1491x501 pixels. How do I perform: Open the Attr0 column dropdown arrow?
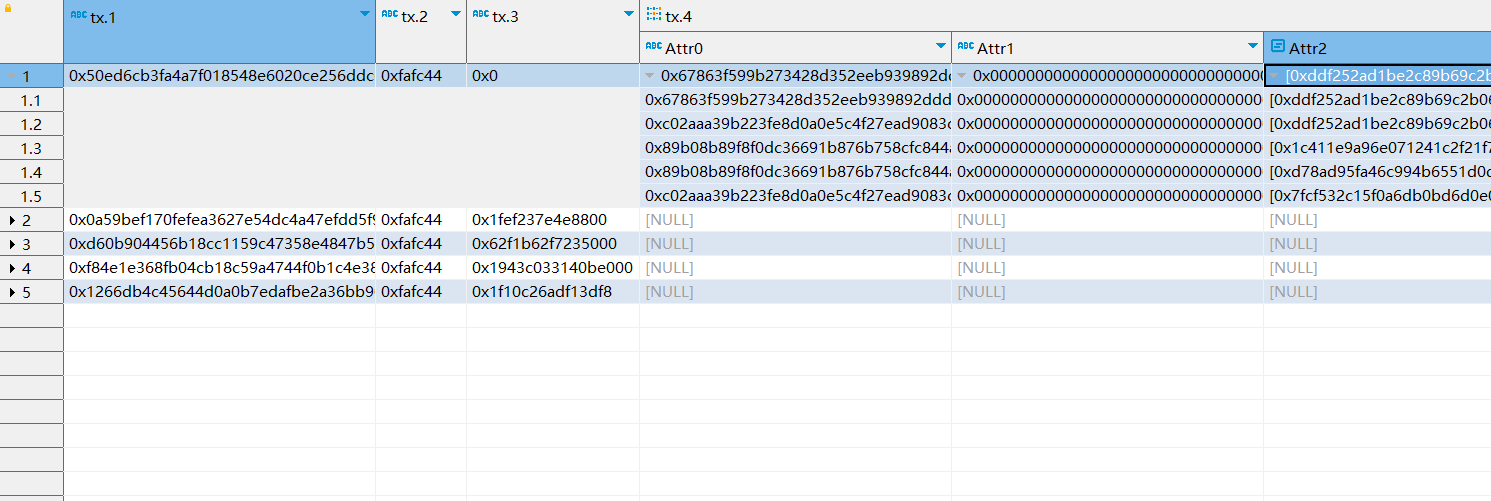click(x=940, y=46)
